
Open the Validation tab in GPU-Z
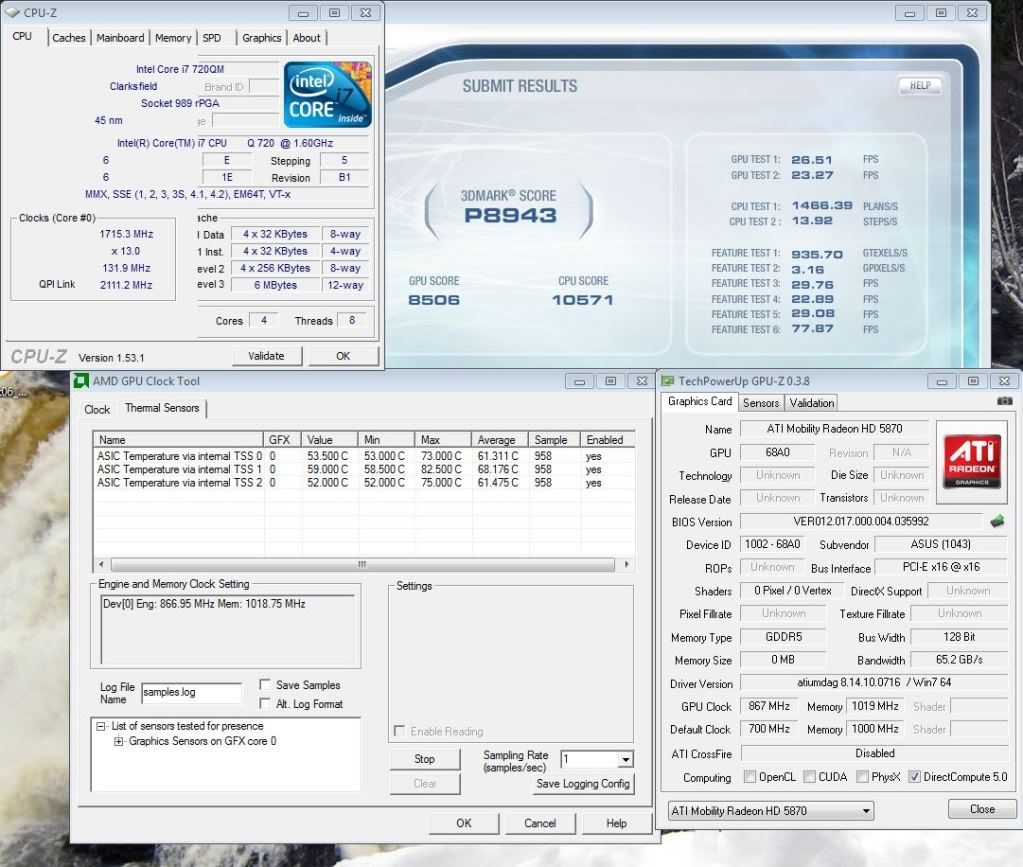tap(812, 403)
